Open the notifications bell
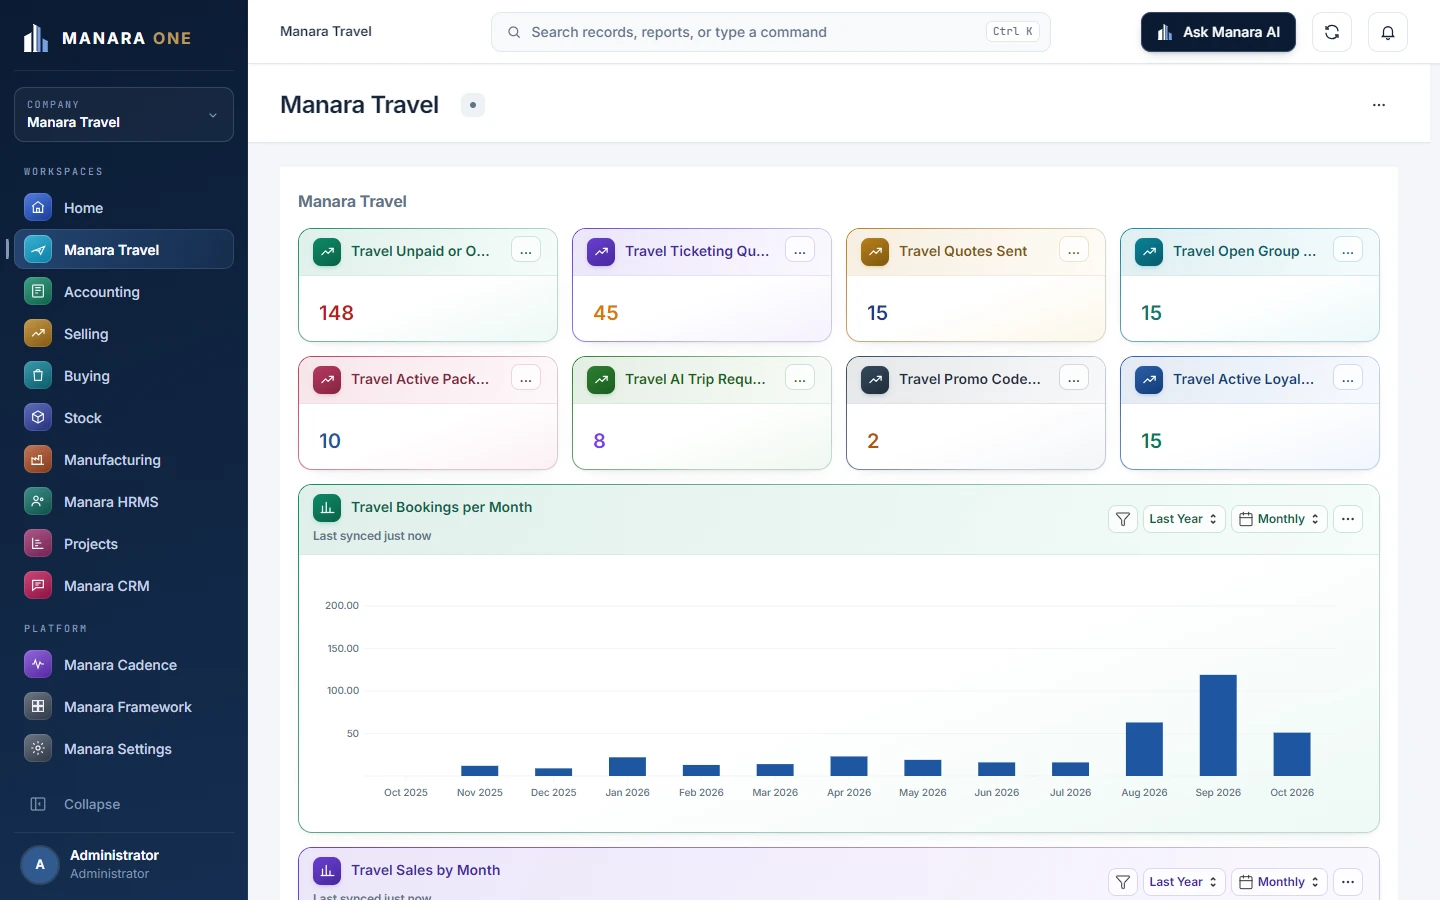This screenshot has height=900, width=1440. click(1388, 32)
